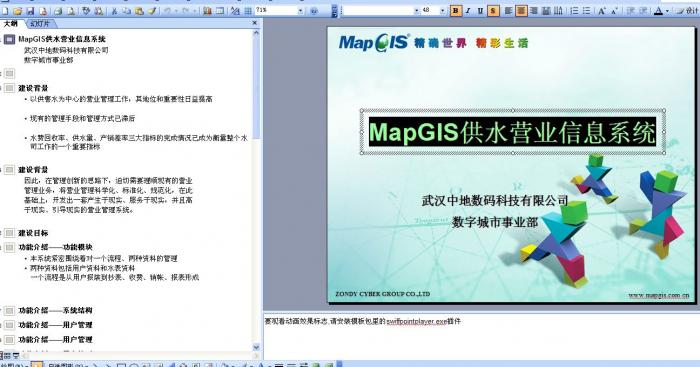Apply distributed text alignment
This screenshot has width=700, height=367.
(x=546, y=11)
